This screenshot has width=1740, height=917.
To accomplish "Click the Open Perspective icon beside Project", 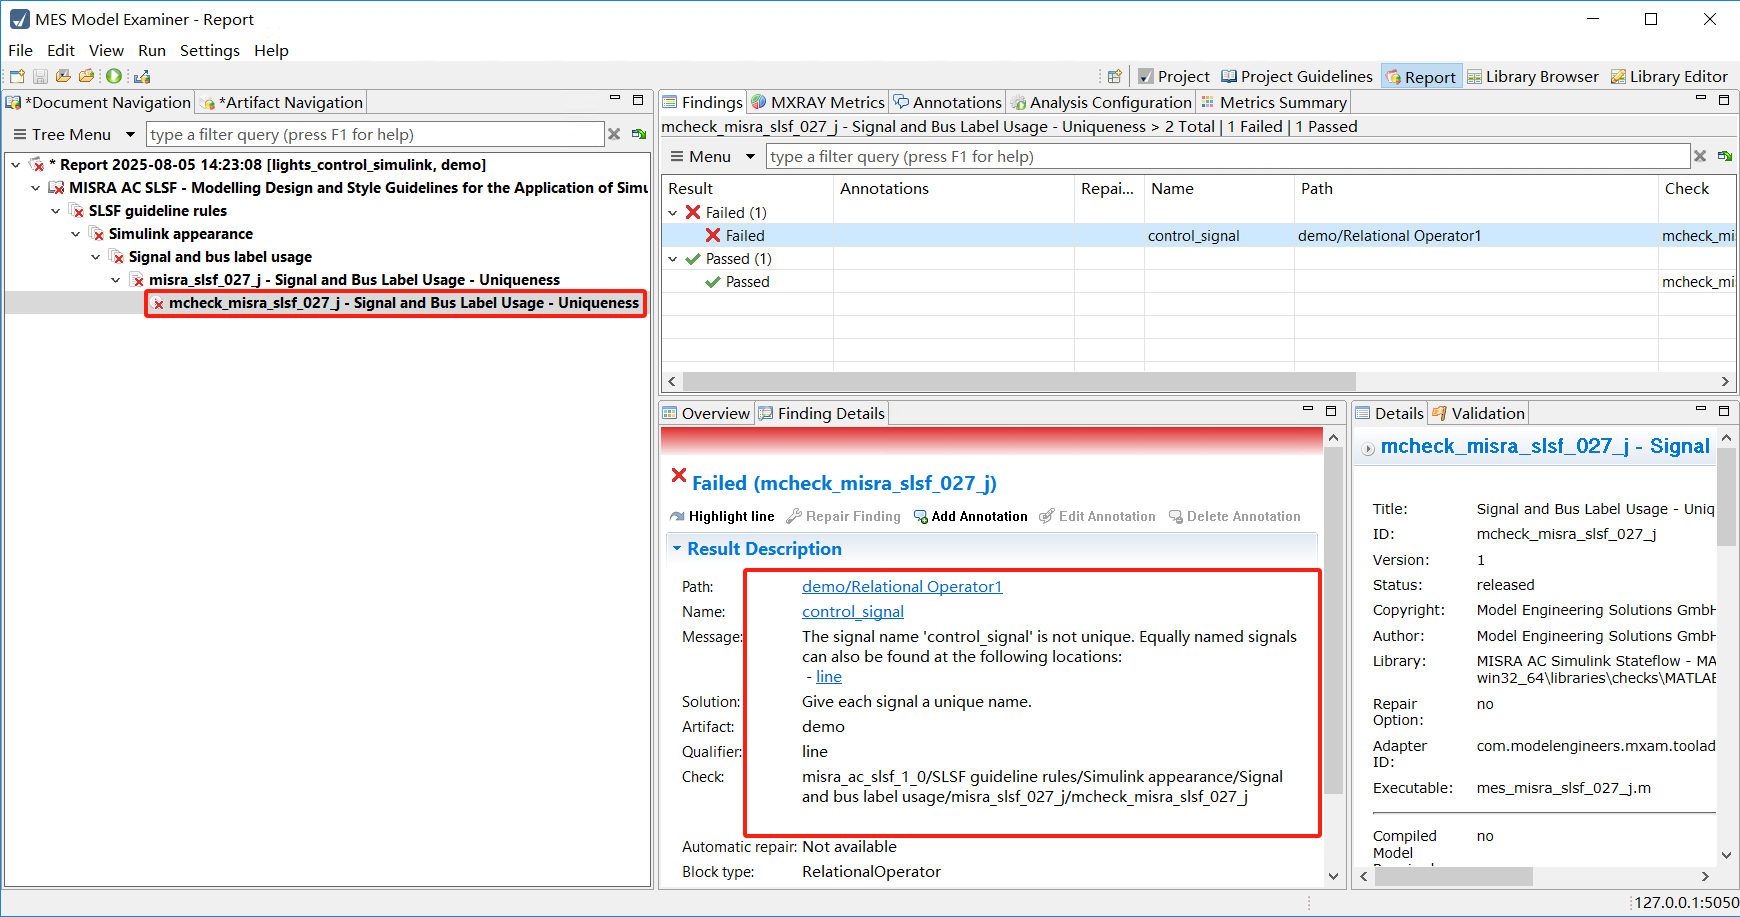I will tap(1114, 76).
